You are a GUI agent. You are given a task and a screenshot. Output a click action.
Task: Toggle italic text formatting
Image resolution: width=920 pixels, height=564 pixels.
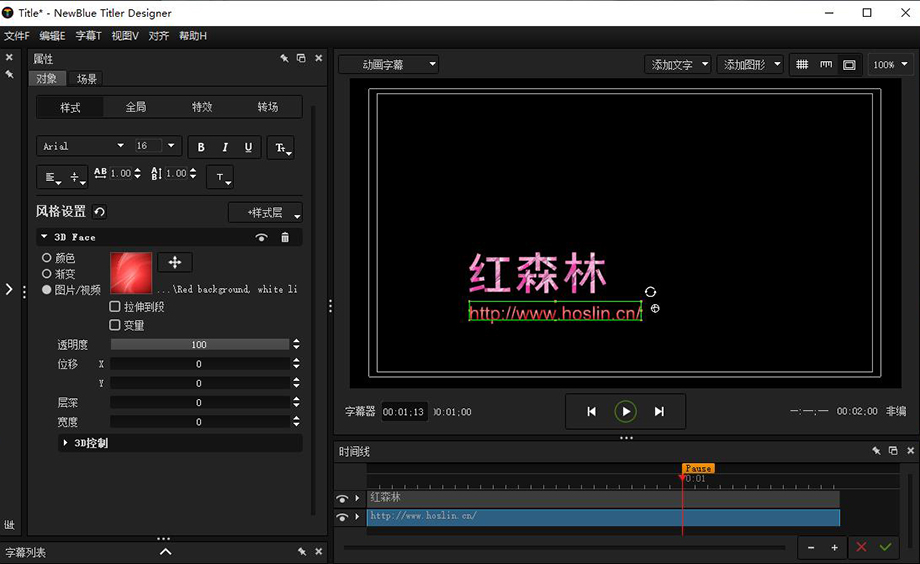(x=225, y=147)
